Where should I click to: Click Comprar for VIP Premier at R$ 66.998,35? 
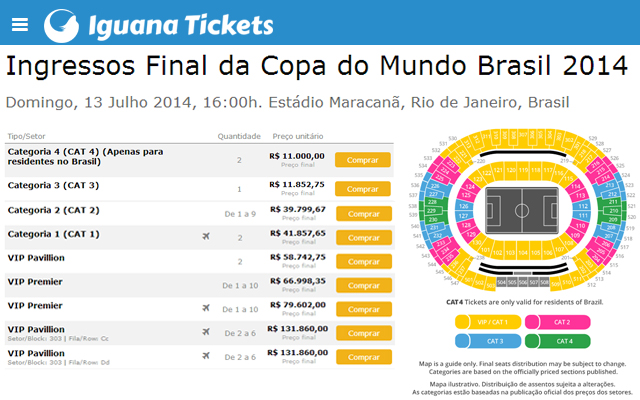(362, 286)
